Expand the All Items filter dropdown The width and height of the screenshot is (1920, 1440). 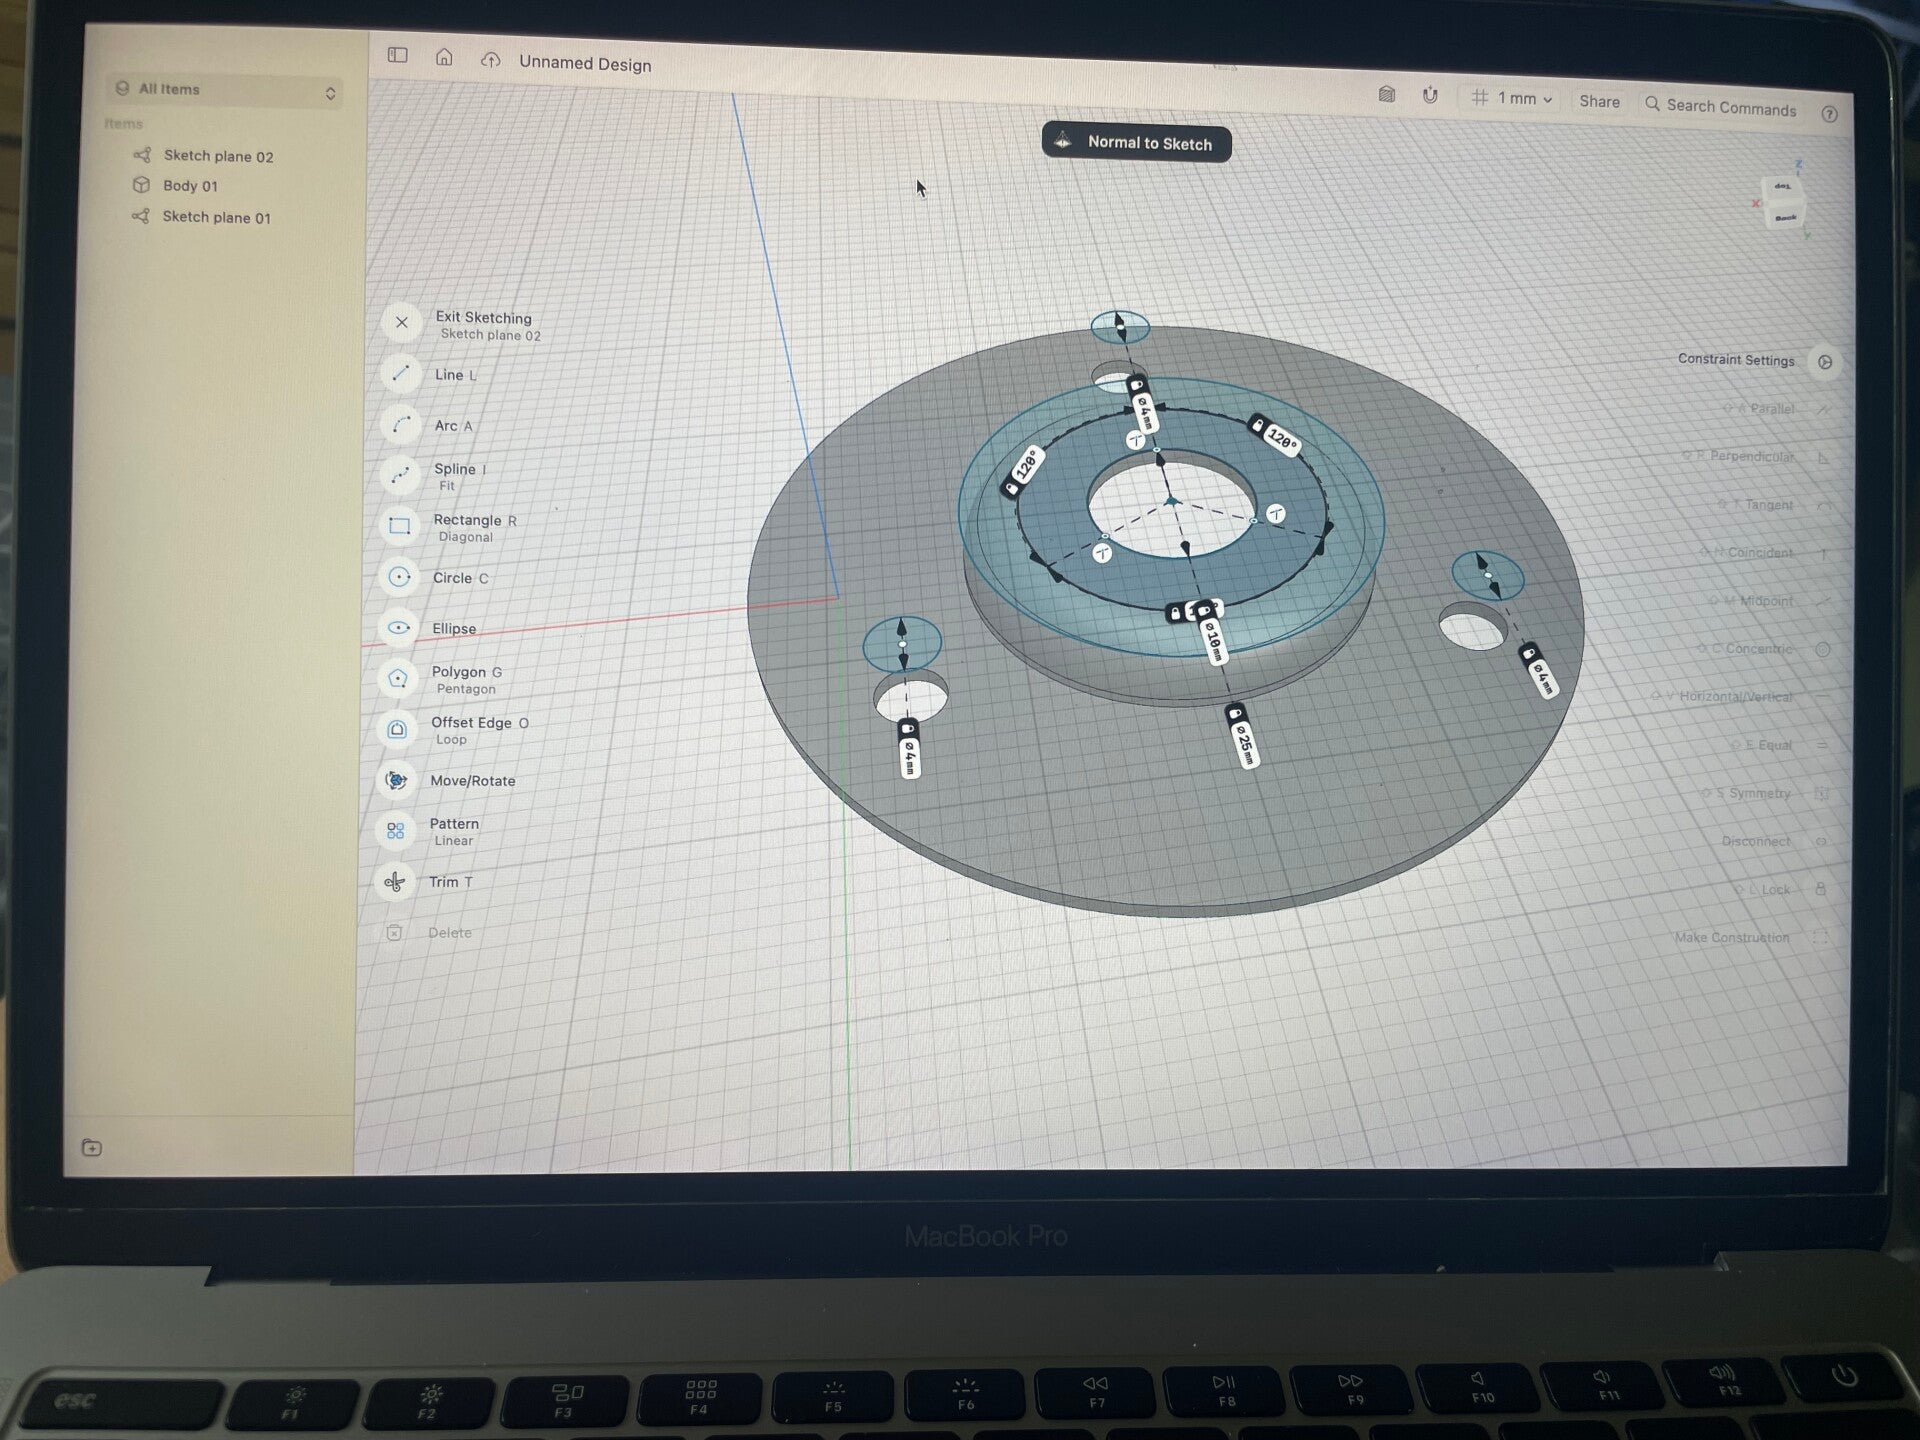(x=225, y=90)
